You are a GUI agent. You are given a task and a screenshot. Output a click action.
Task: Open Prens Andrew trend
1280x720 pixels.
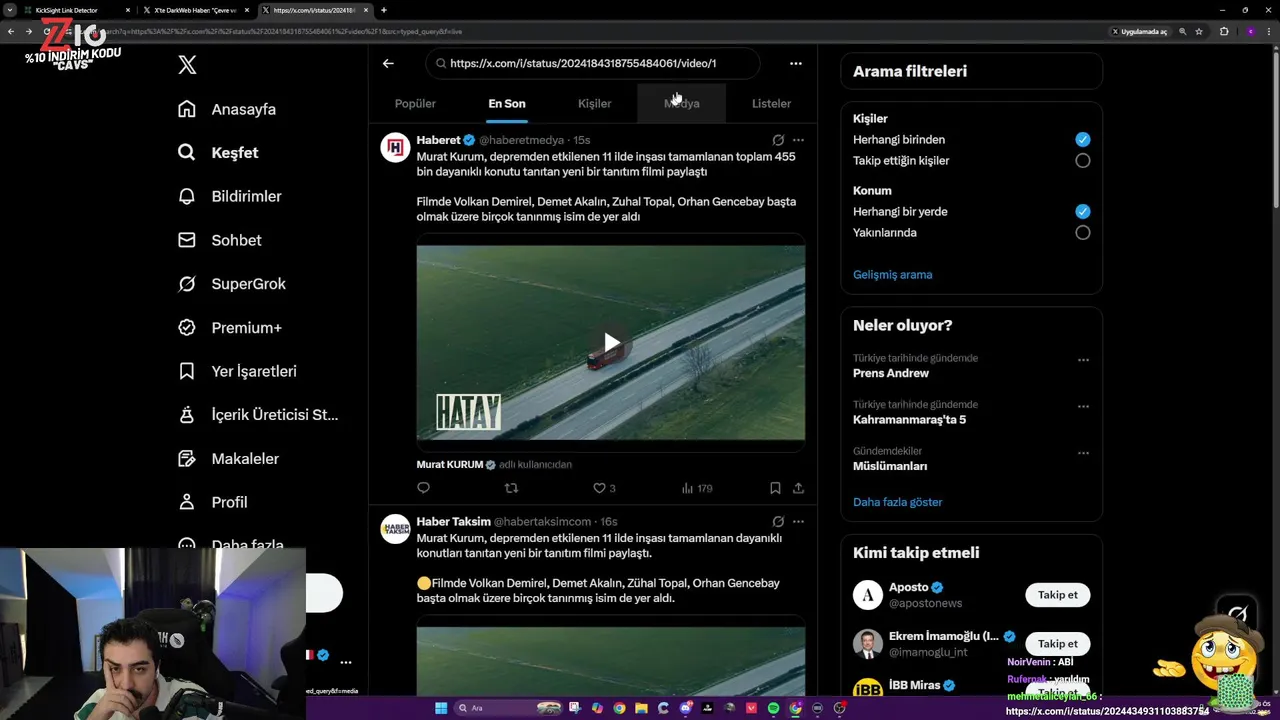point(891,373)
